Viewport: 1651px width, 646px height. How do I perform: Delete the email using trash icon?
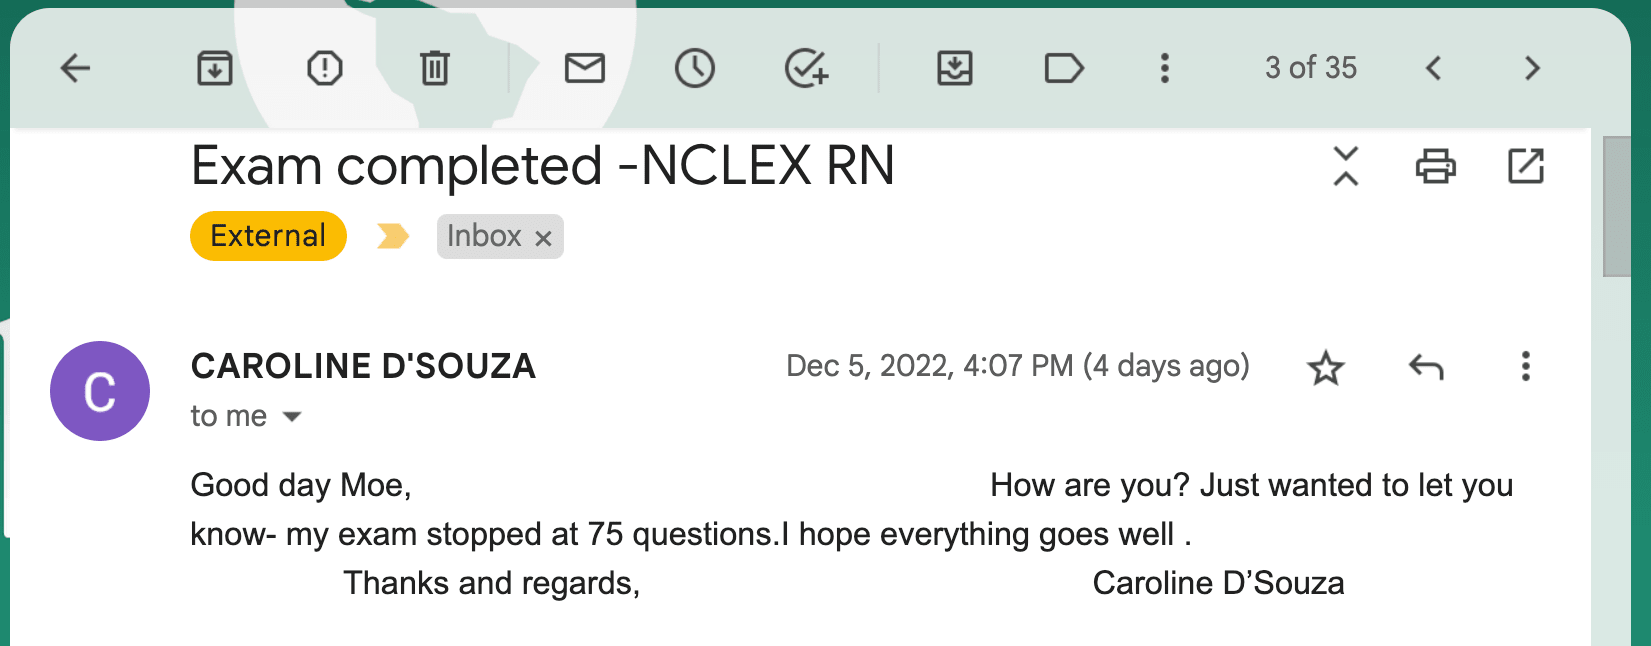(434, 68)
